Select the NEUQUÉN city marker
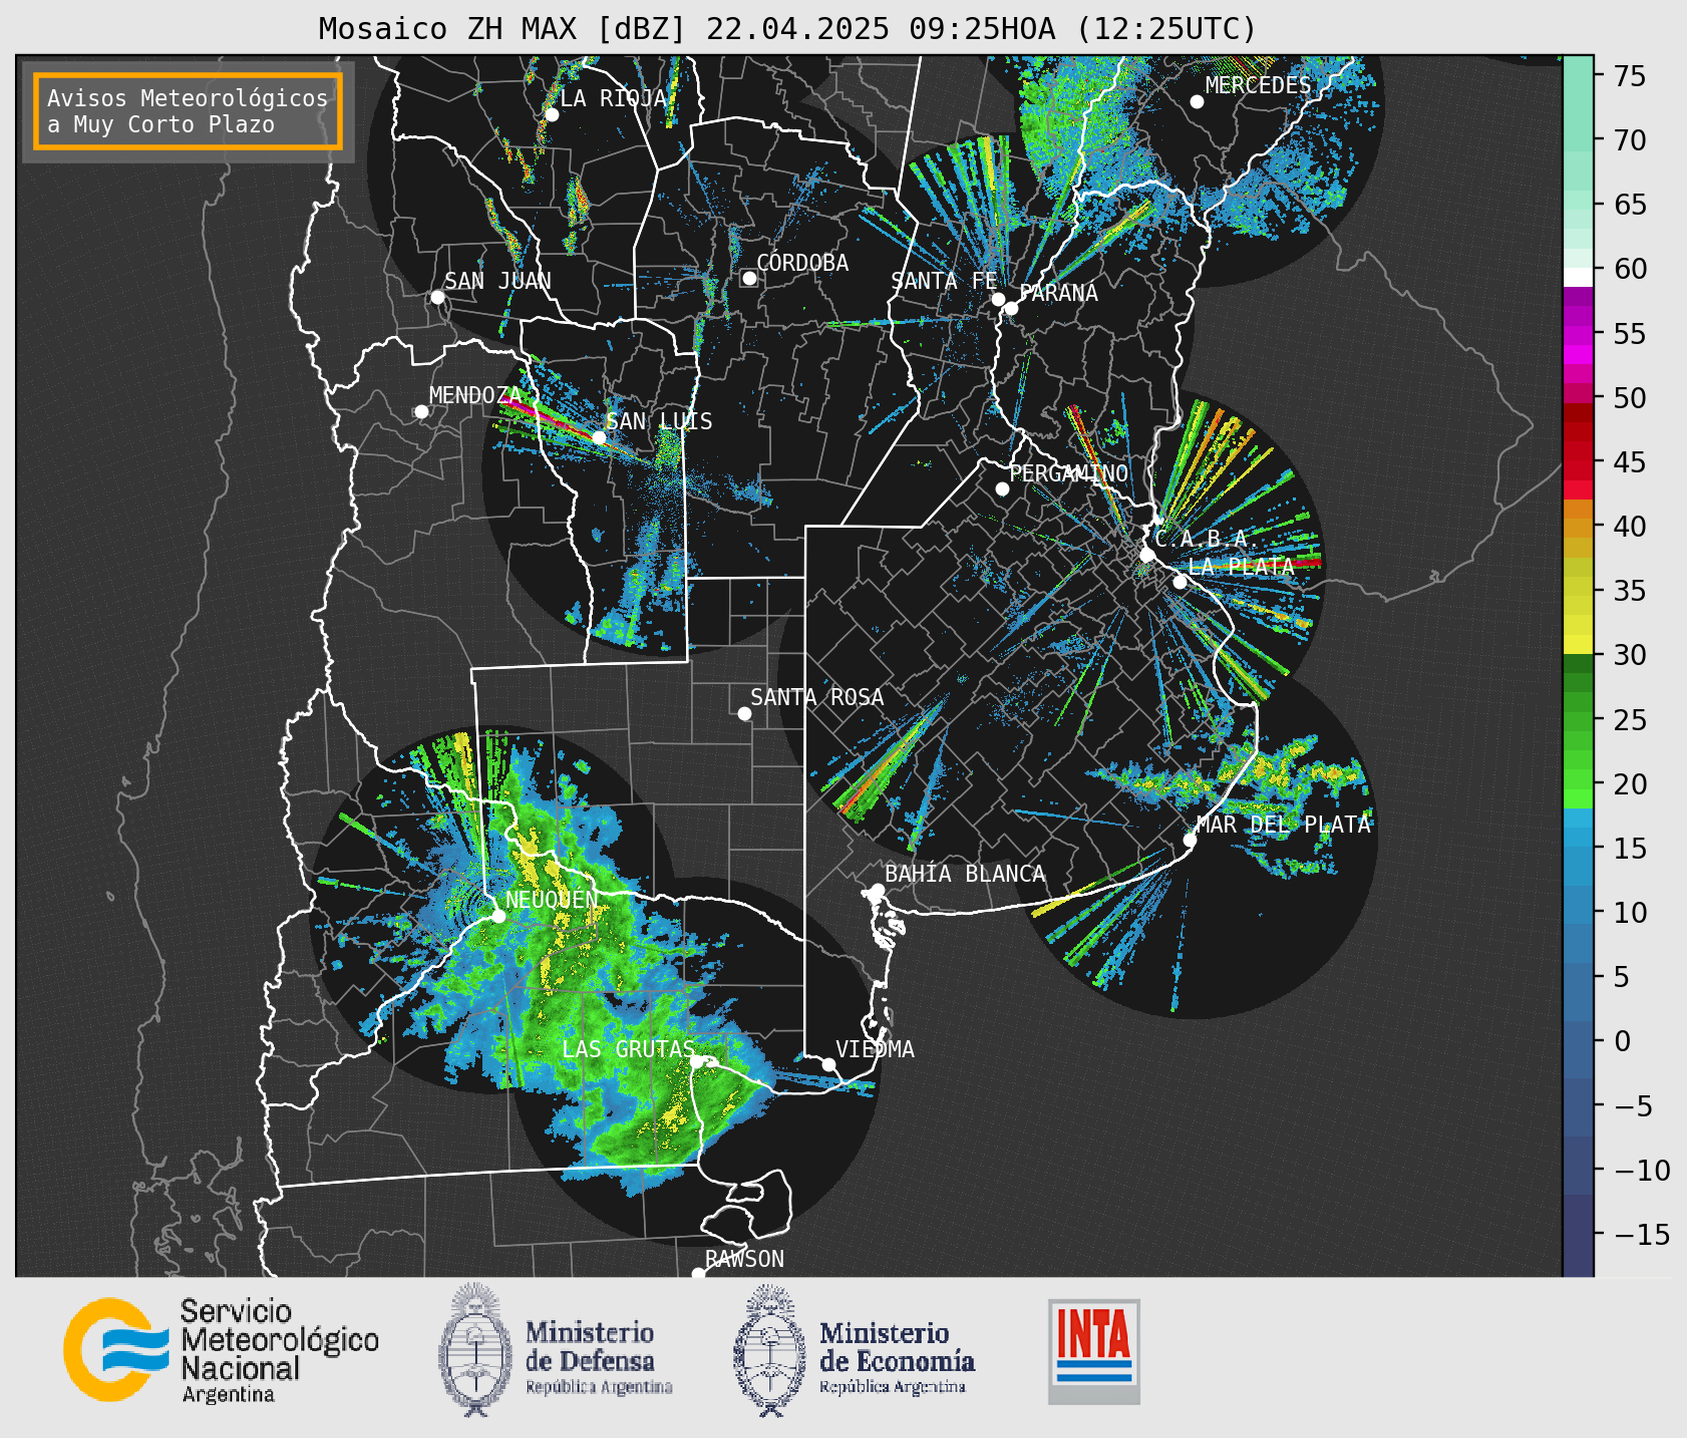 pyautogui.click(x=498, y=916)
